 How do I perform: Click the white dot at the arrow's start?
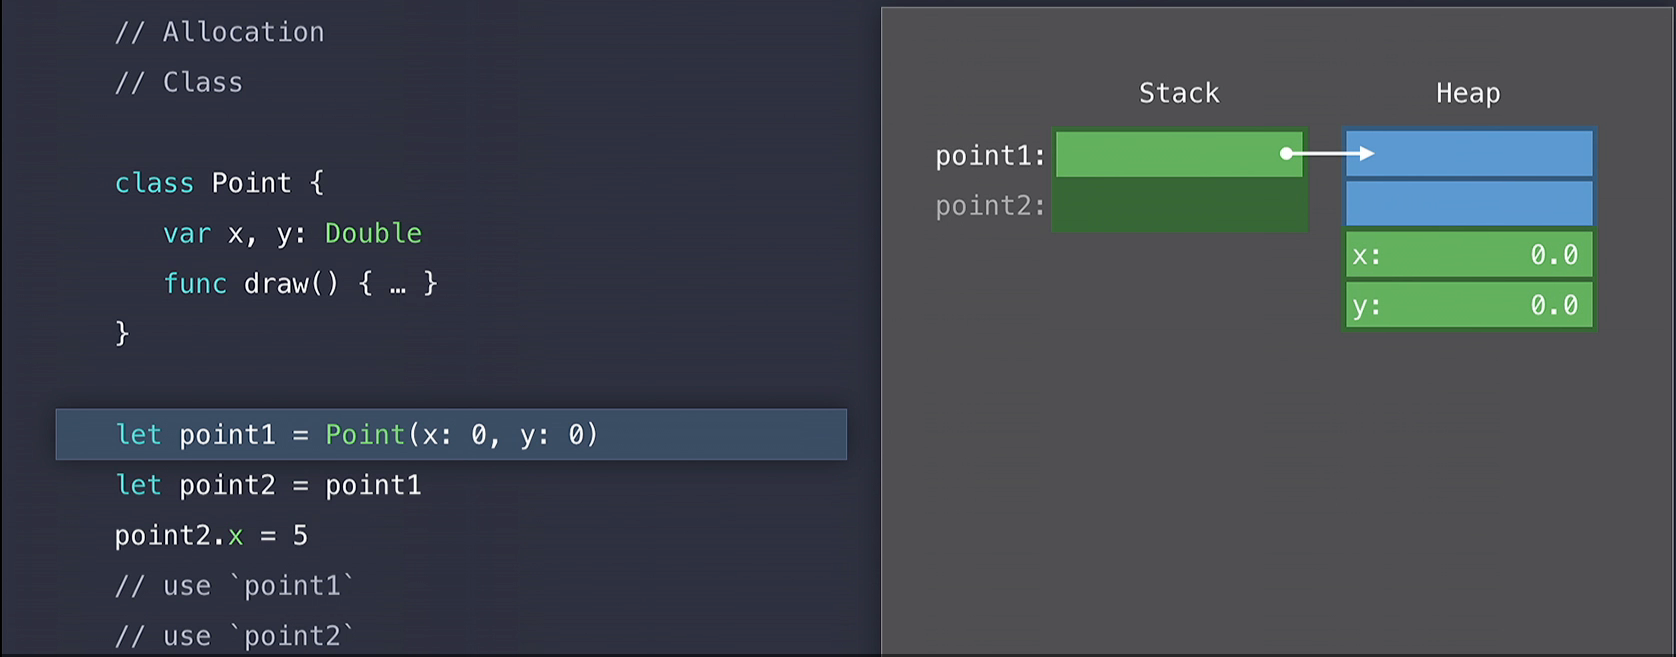pyautogui.click(x=1287, y=154)
